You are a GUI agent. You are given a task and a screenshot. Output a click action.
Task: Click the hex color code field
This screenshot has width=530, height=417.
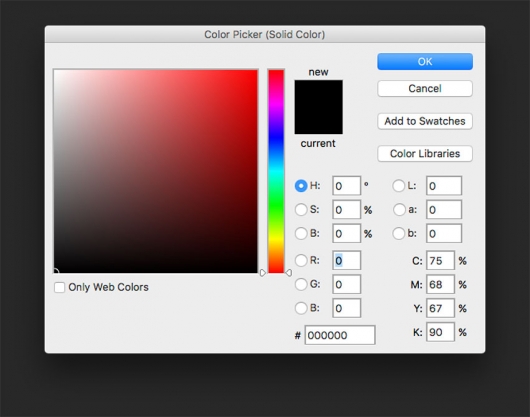[340, 335]
